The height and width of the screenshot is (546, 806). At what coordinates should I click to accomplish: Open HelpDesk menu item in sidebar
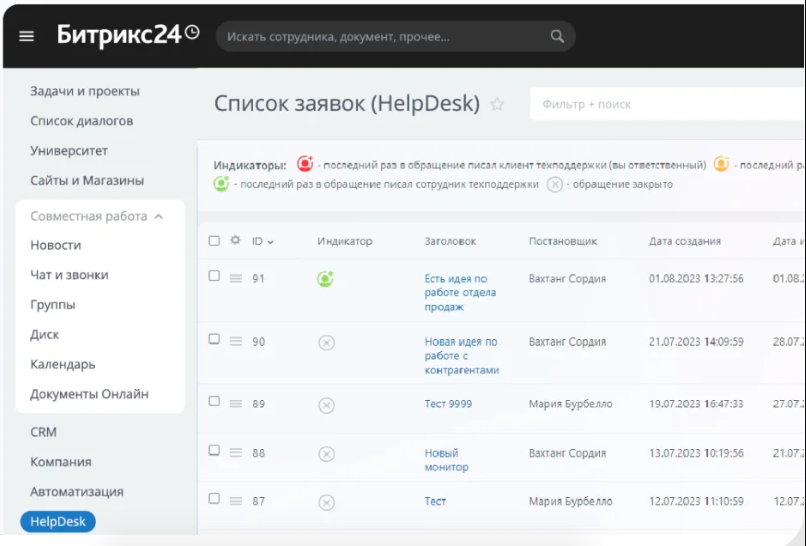coord(58,521)
